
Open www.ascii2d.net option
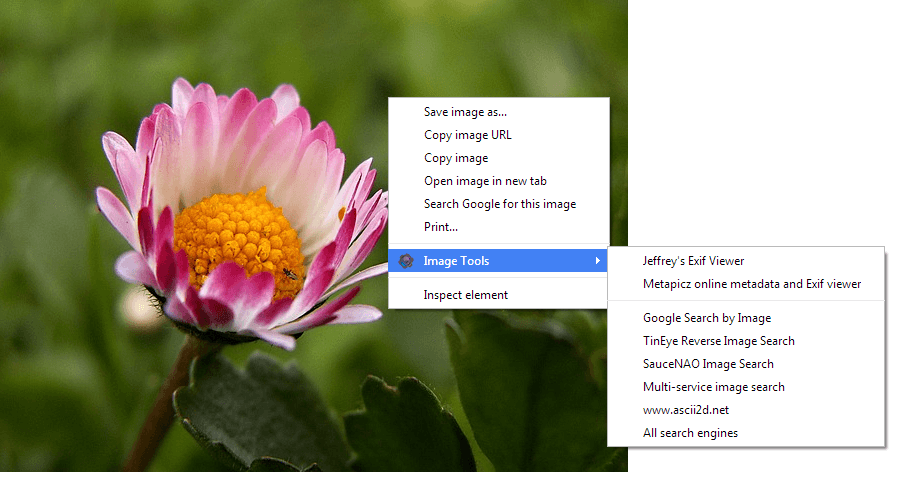coord(746,410)
